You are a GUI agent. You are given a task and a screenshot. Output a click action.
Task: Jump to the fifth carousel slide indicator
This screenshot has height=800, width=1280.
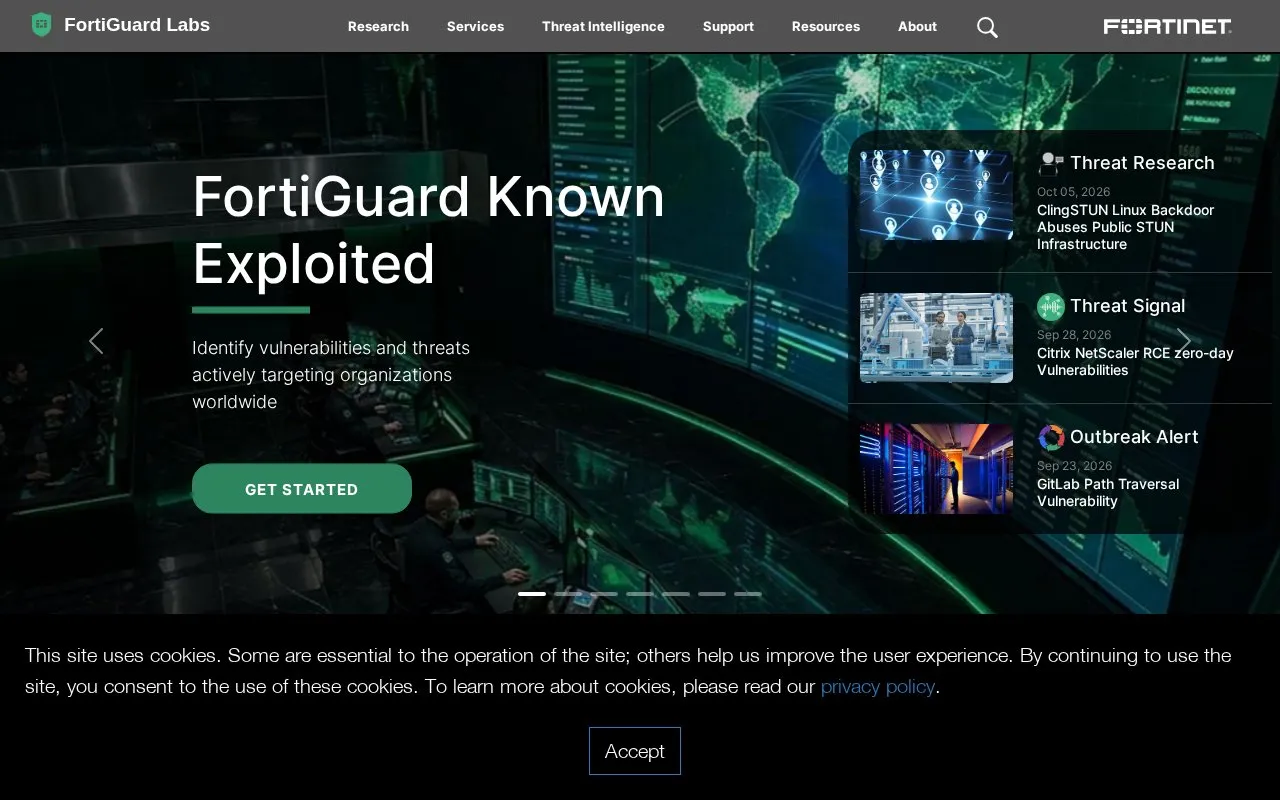point(676,594)
